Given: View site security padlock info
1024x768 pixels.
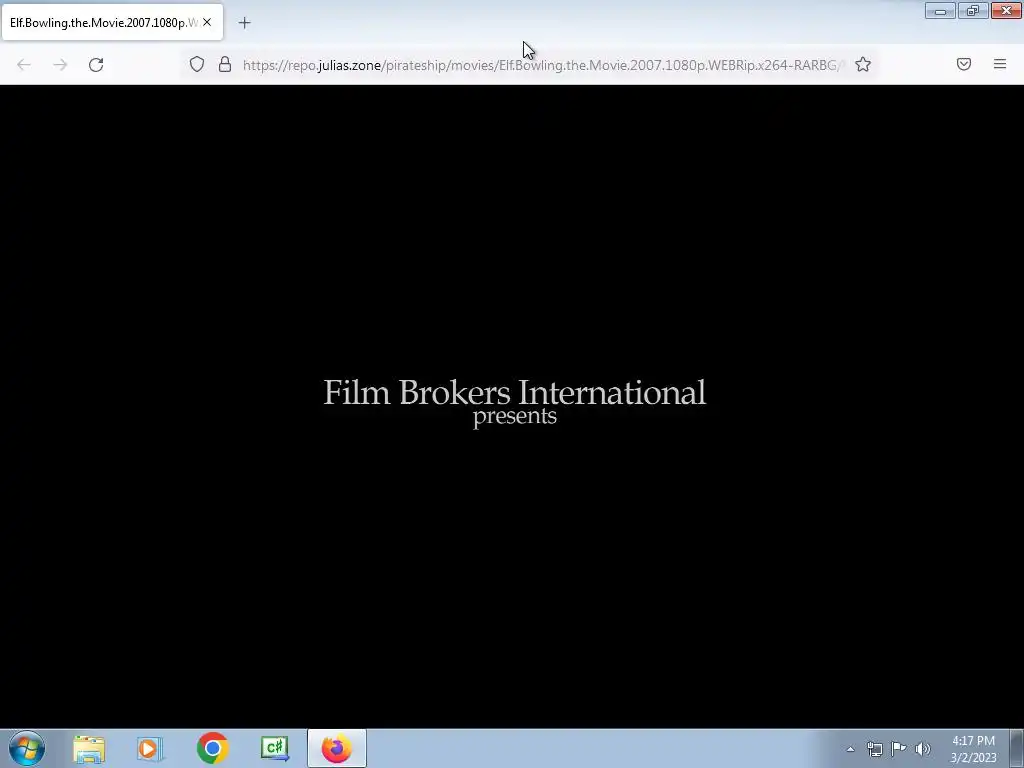Looking at the screenshot, I should coord(225,64).
